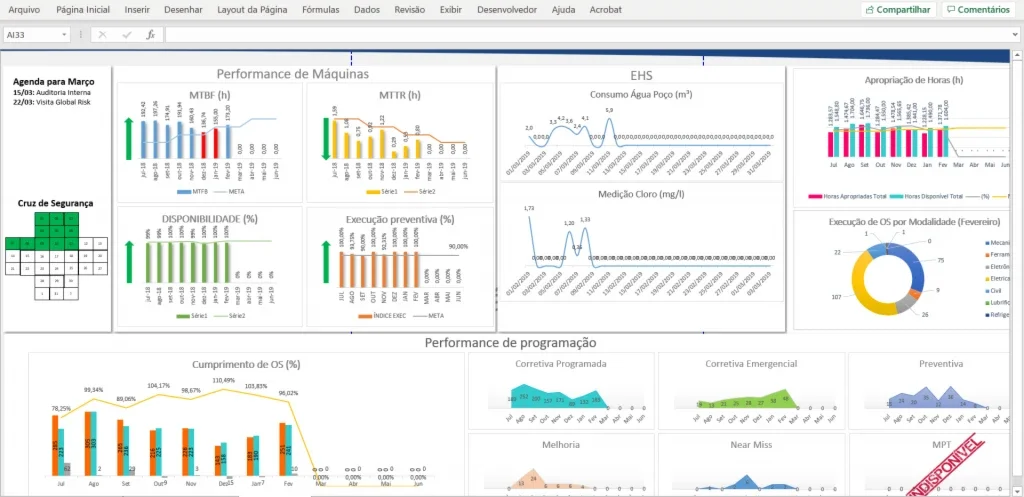Select the Execução preventiva (%) chart title
1024x497 pixels.
[x=400, y=219]
